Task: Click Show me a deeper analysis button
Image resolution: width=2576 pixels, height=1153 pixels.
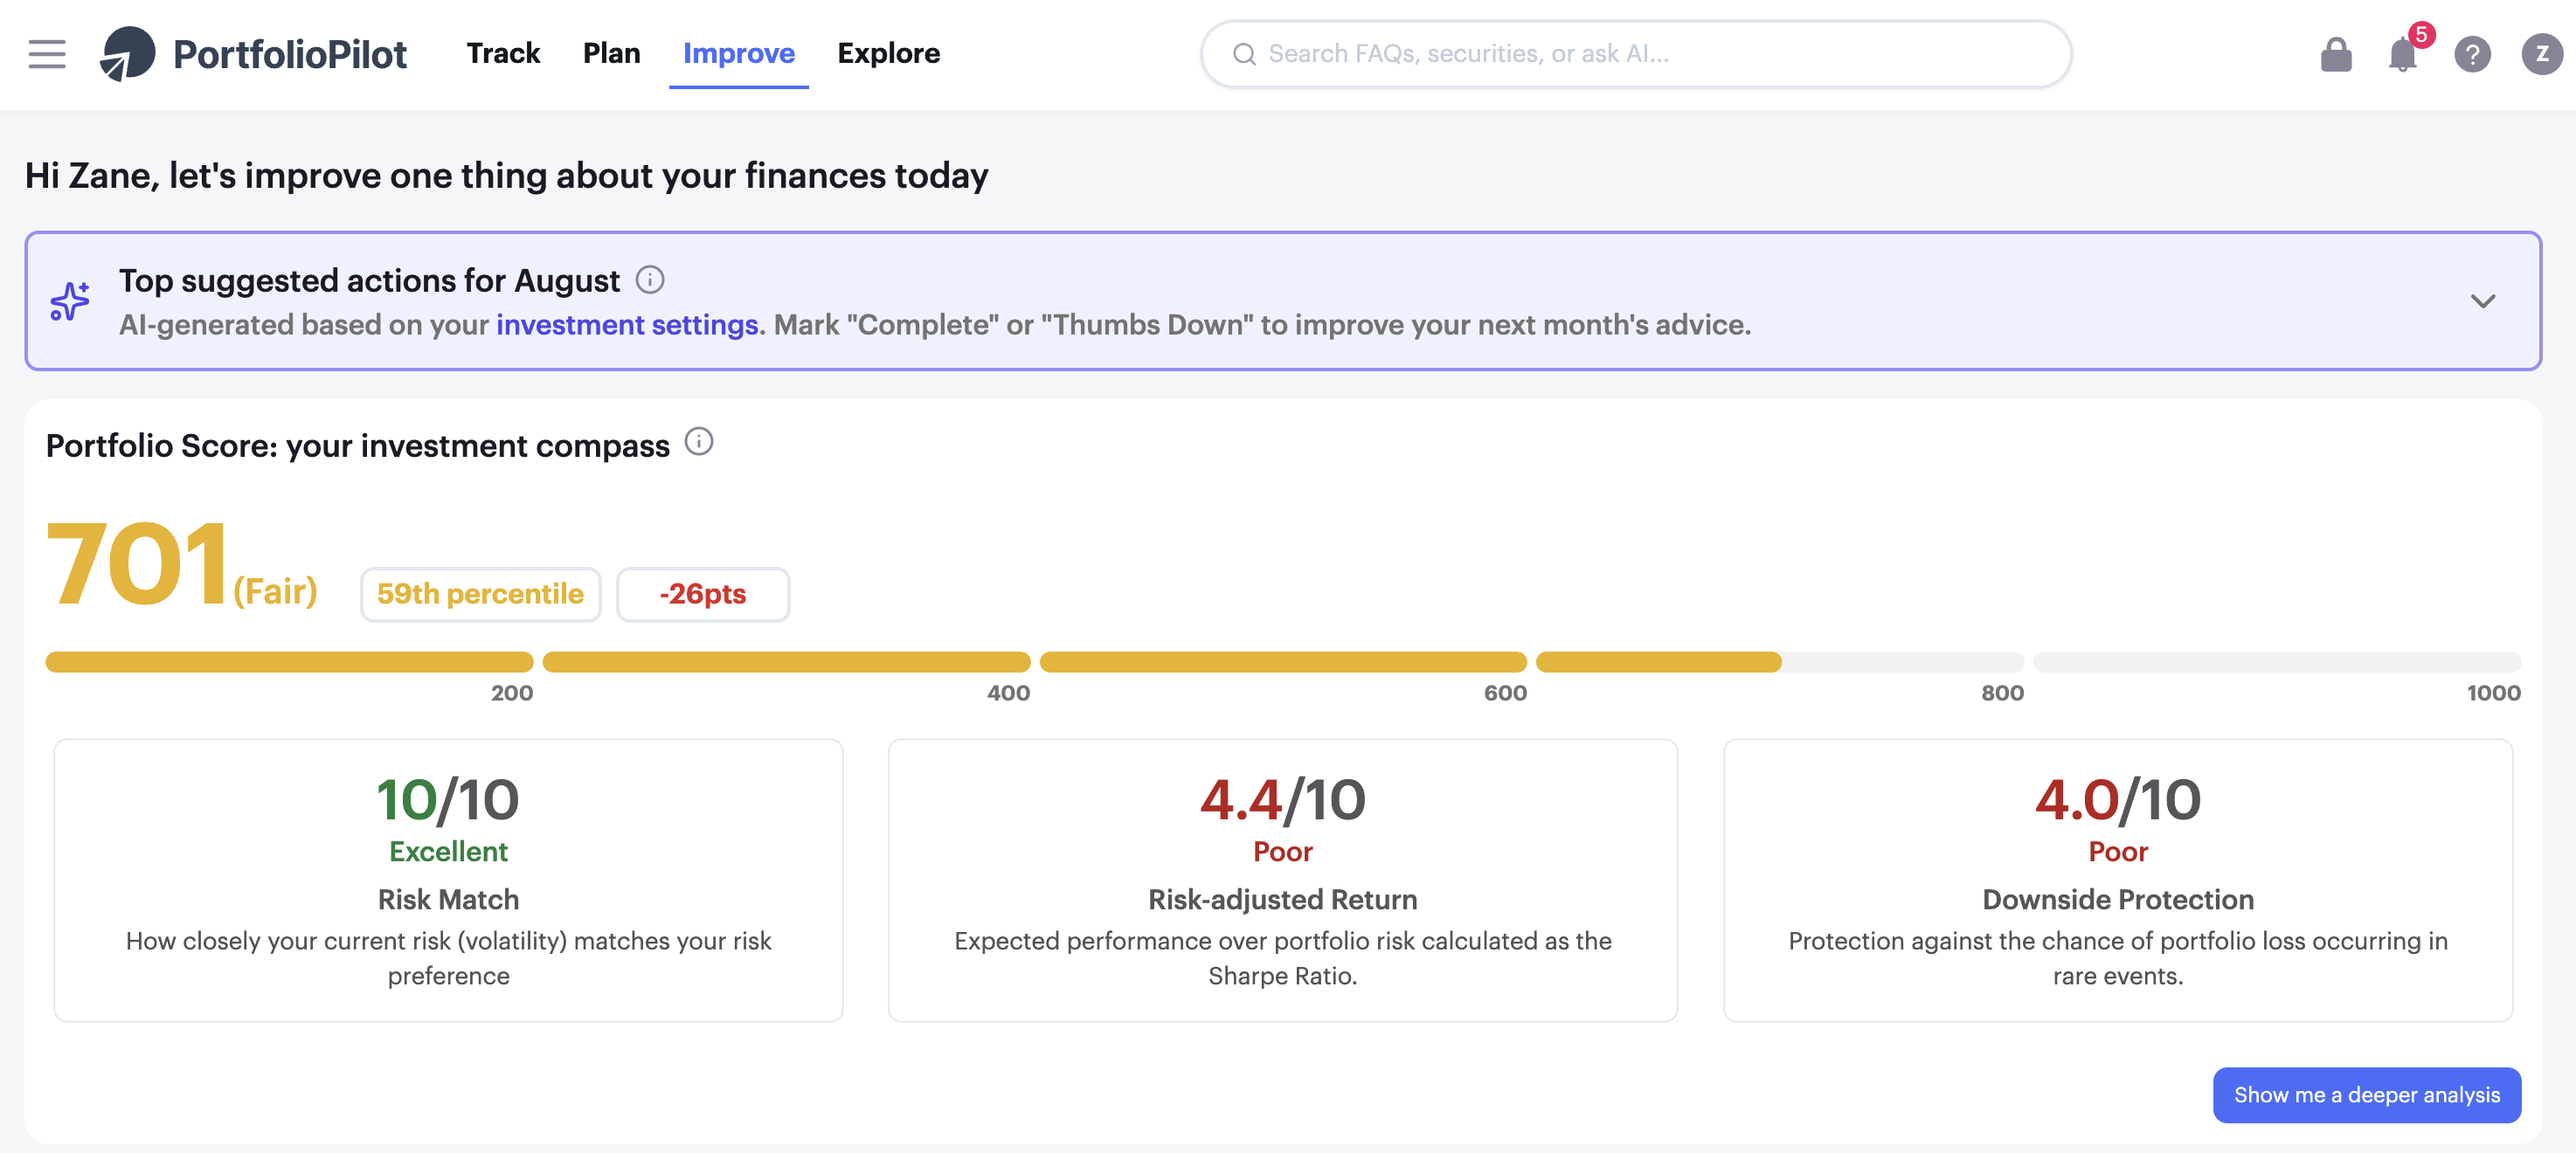Action: pos(2366,1095)
